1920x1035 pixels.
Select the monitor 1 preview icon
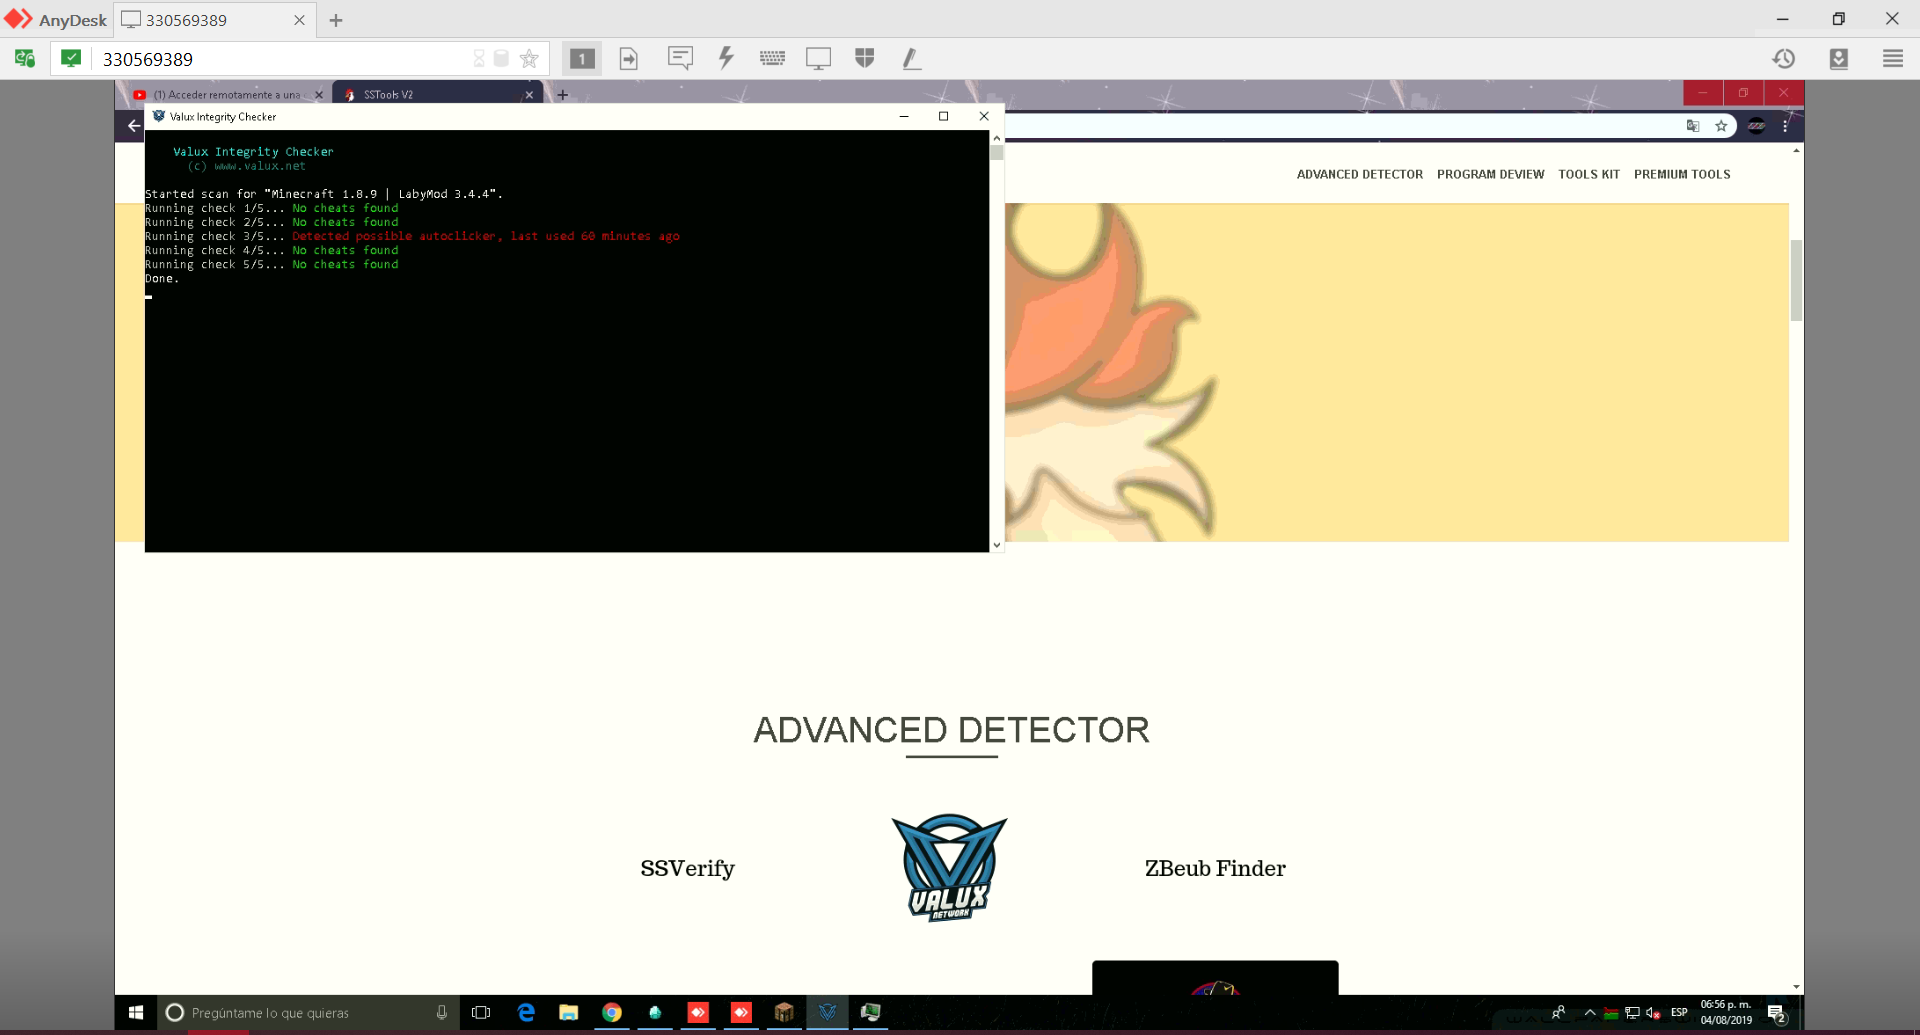pyautogui.click(x=582, y=58)
